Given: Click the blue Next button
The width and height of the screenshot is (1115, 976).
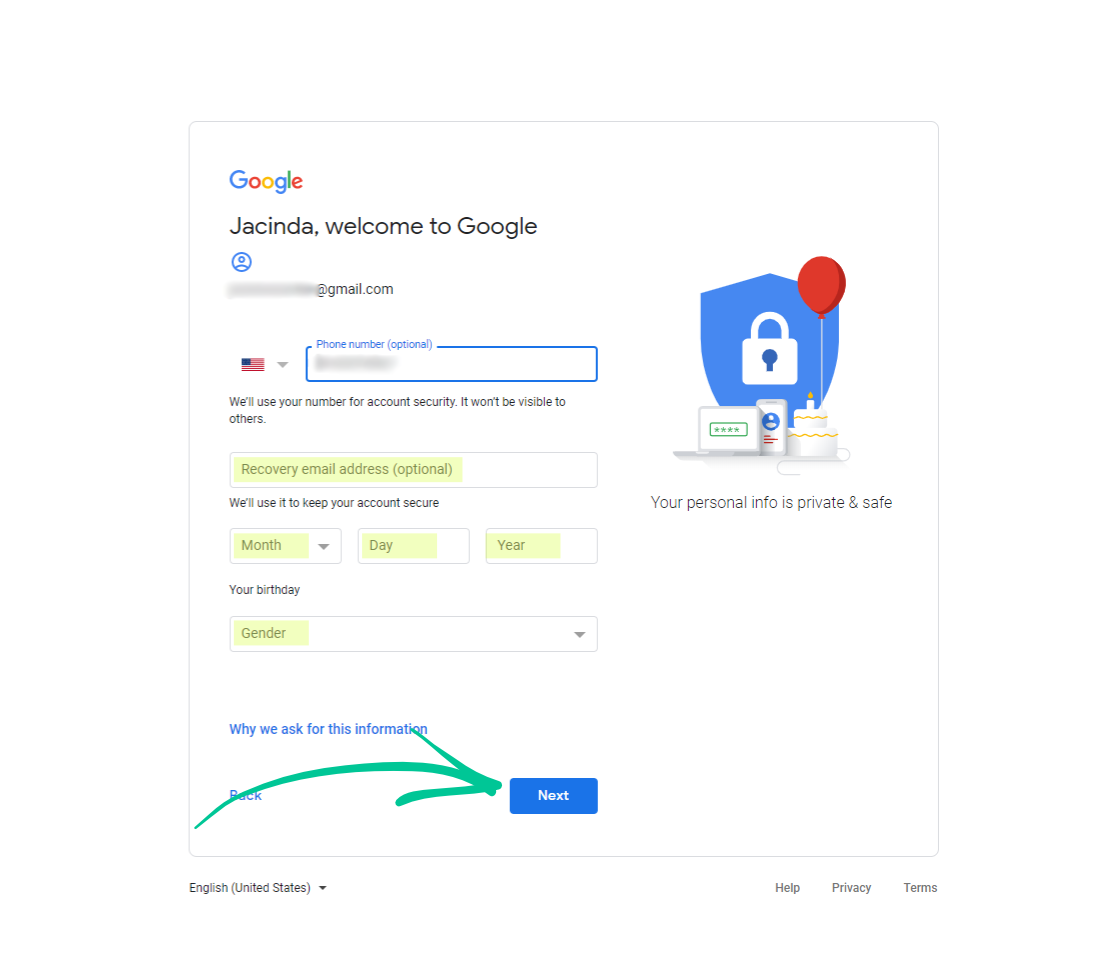Looking at the screenshot, I should pos(553,796).
